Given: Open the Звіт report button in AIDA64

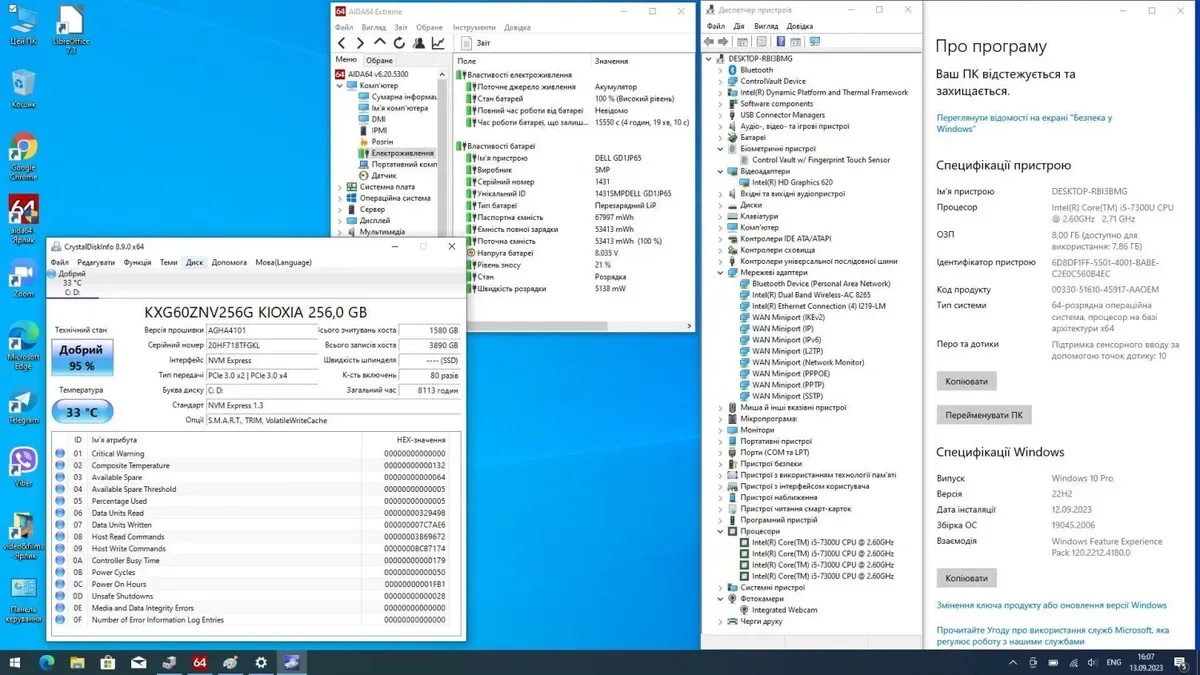Looking at the screenshot, I should pyautogui.click(x=476, y=43).
